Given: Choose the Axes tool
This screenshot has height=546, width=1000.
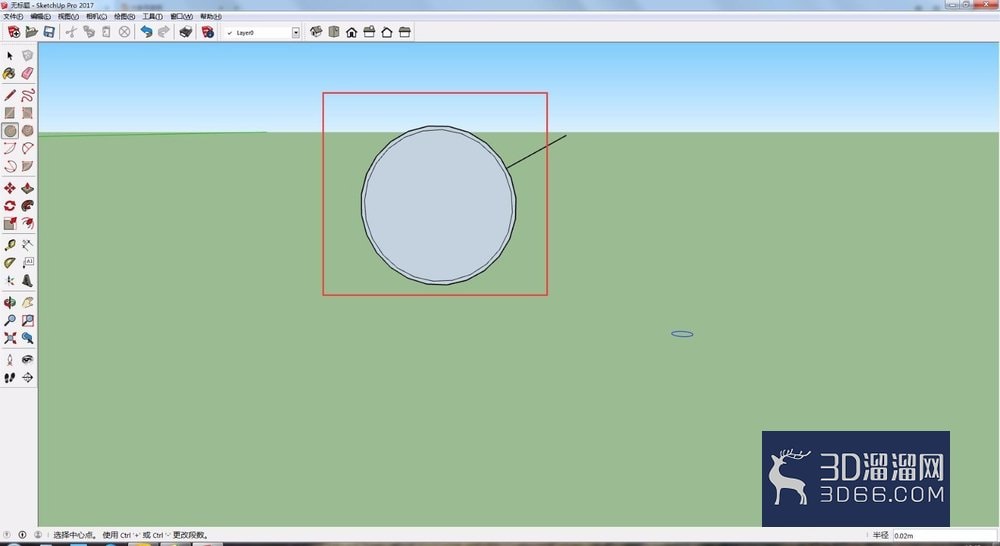Looking at the screenshot, I should pos(10,281).
